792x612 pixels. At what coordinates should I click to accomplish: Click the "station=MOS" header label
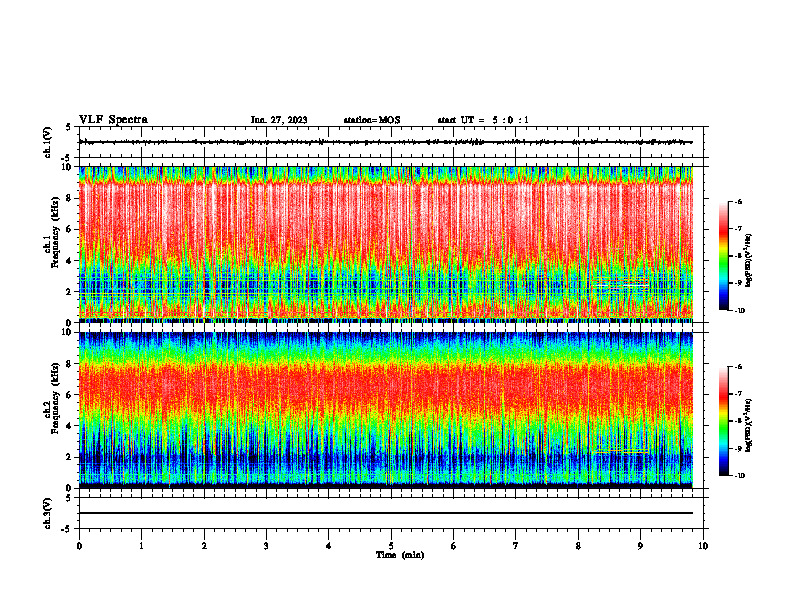tap(372, 120)
